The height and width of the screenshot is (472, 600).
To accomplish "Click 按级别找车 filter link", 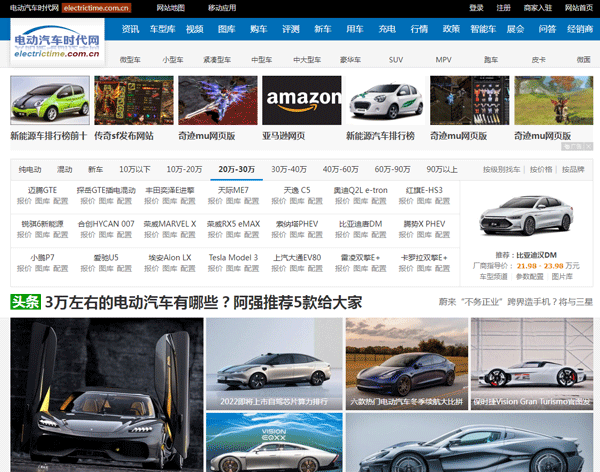I will [x=501, y=170].
